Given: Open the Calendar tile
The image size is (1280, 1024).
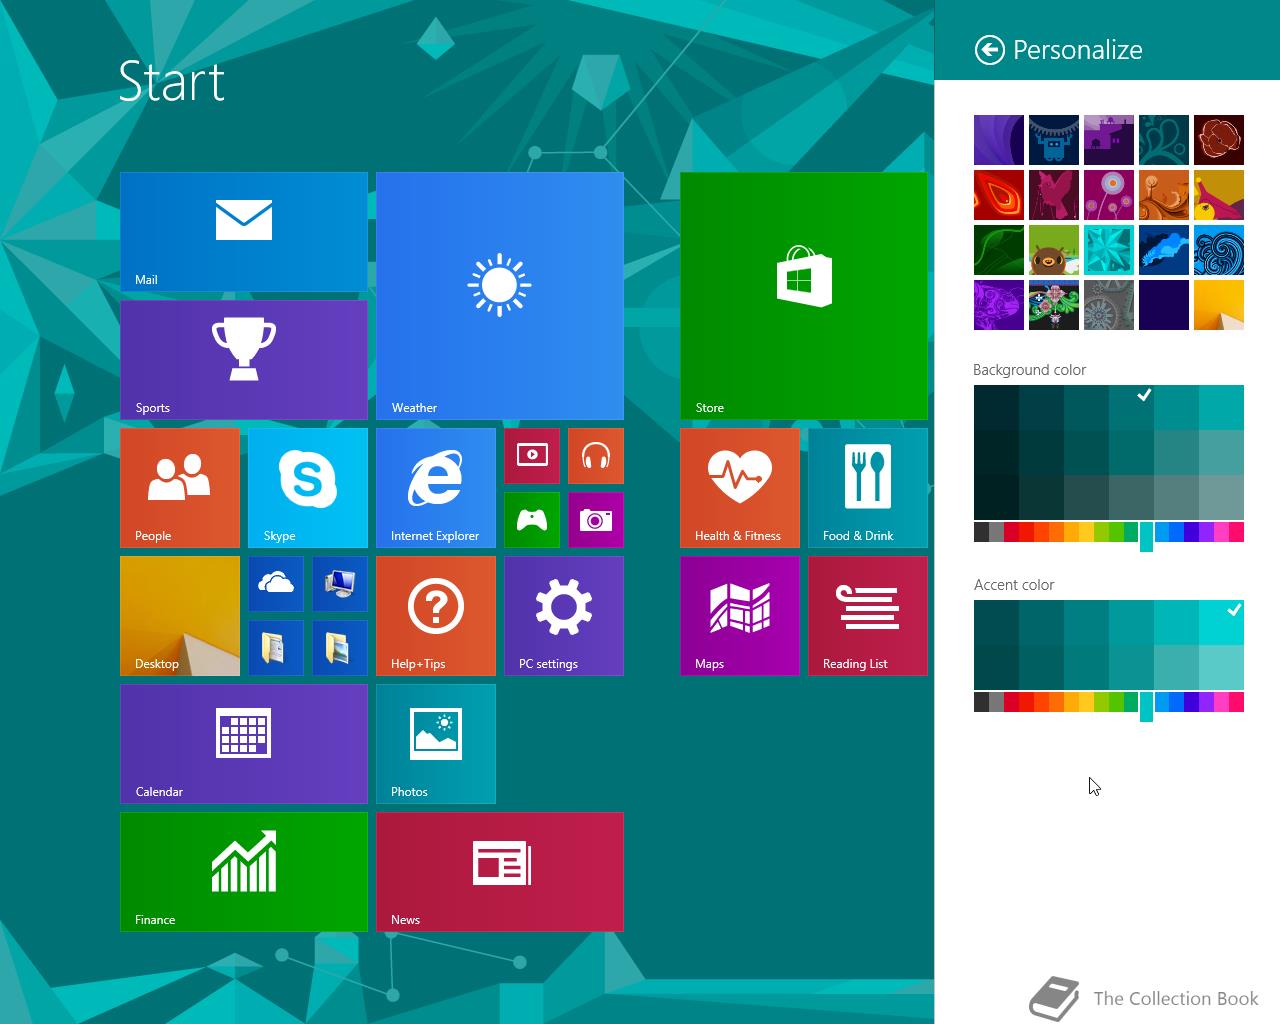Looking at the screenshot, I should tap(244, 744).
